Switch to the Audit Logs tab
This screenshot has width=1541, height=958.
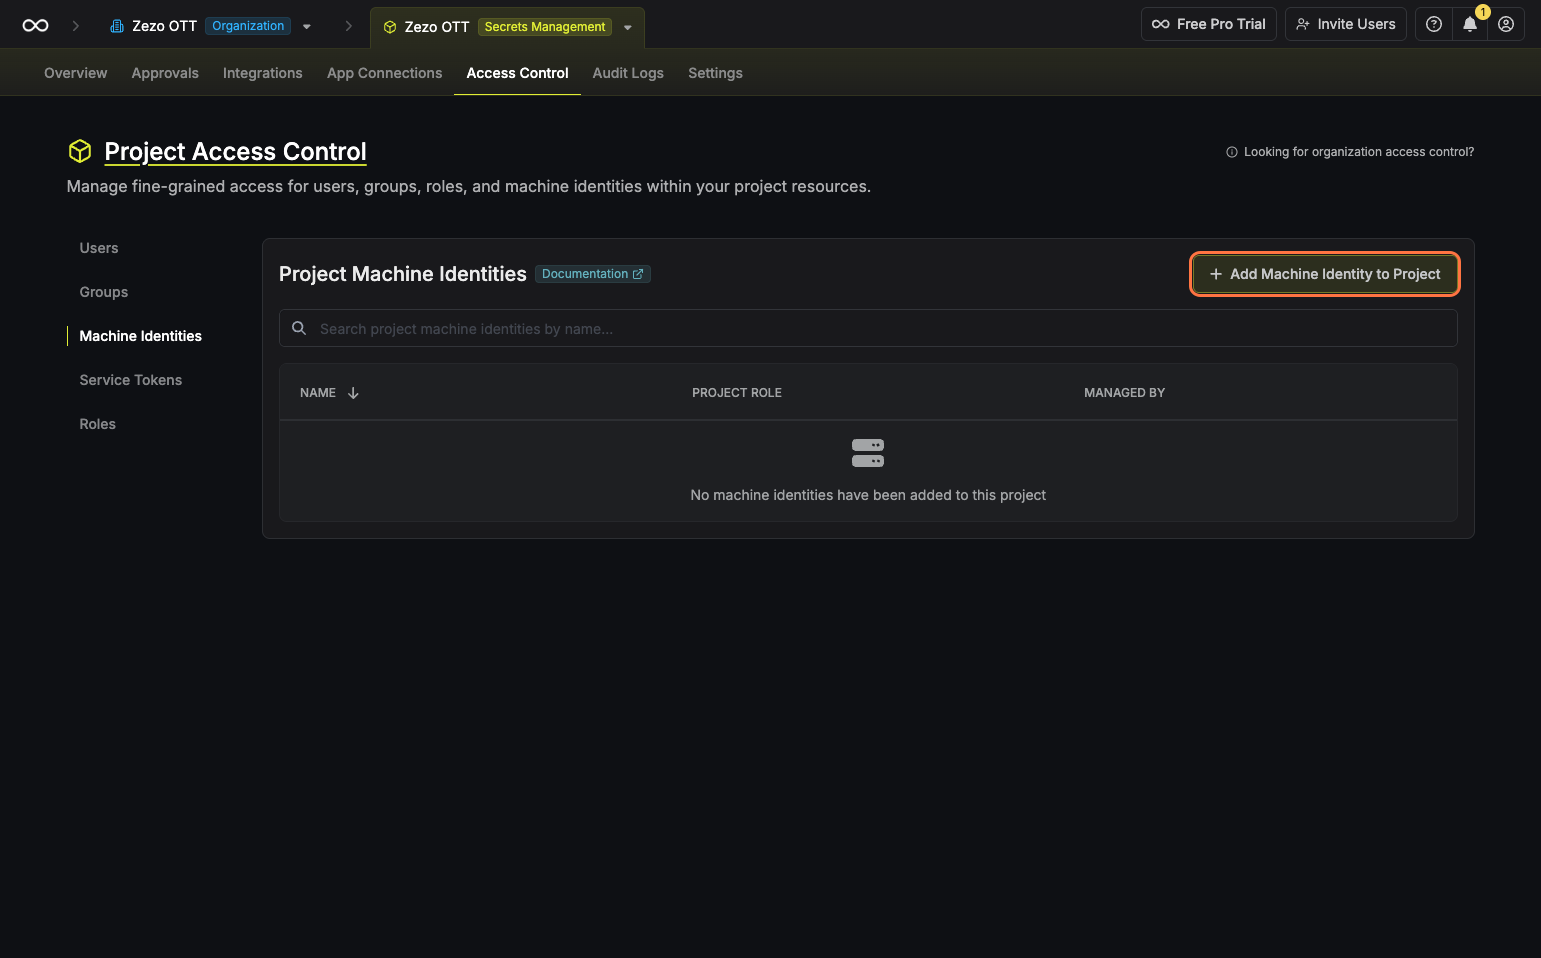(x=627, y=73)
